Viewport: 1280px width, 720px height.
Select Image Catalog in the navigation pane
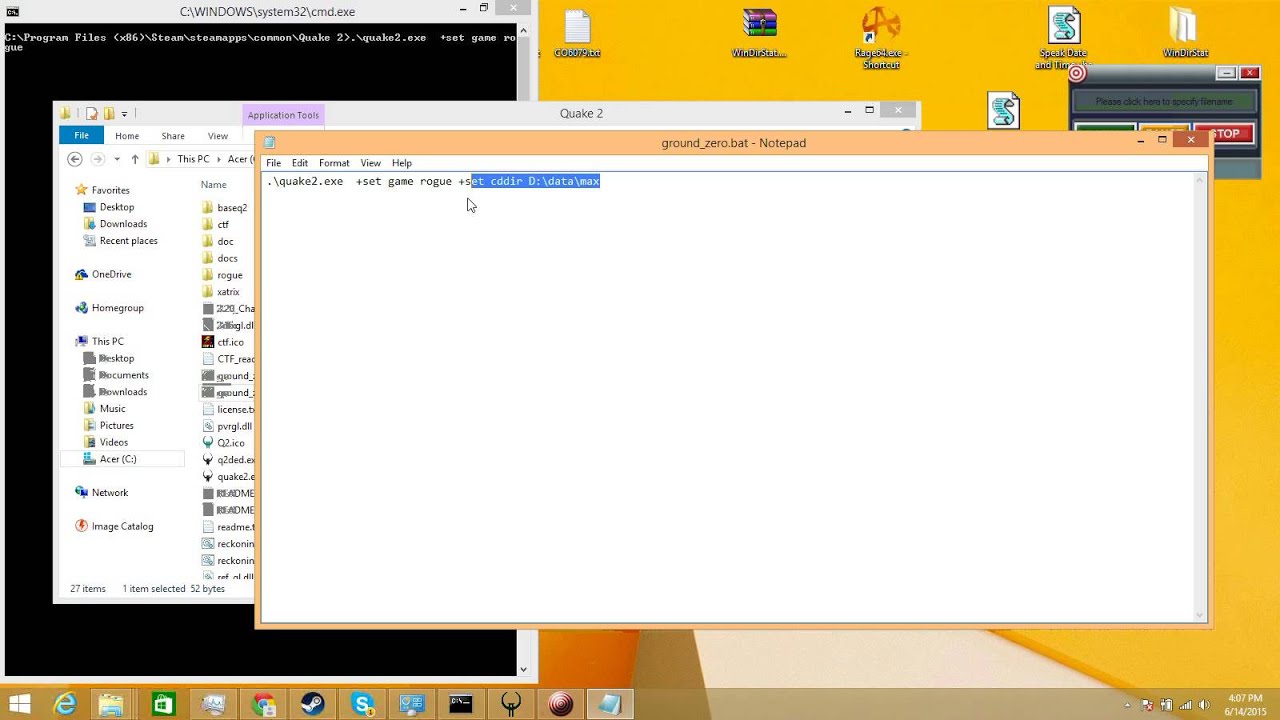pos(122,526)
